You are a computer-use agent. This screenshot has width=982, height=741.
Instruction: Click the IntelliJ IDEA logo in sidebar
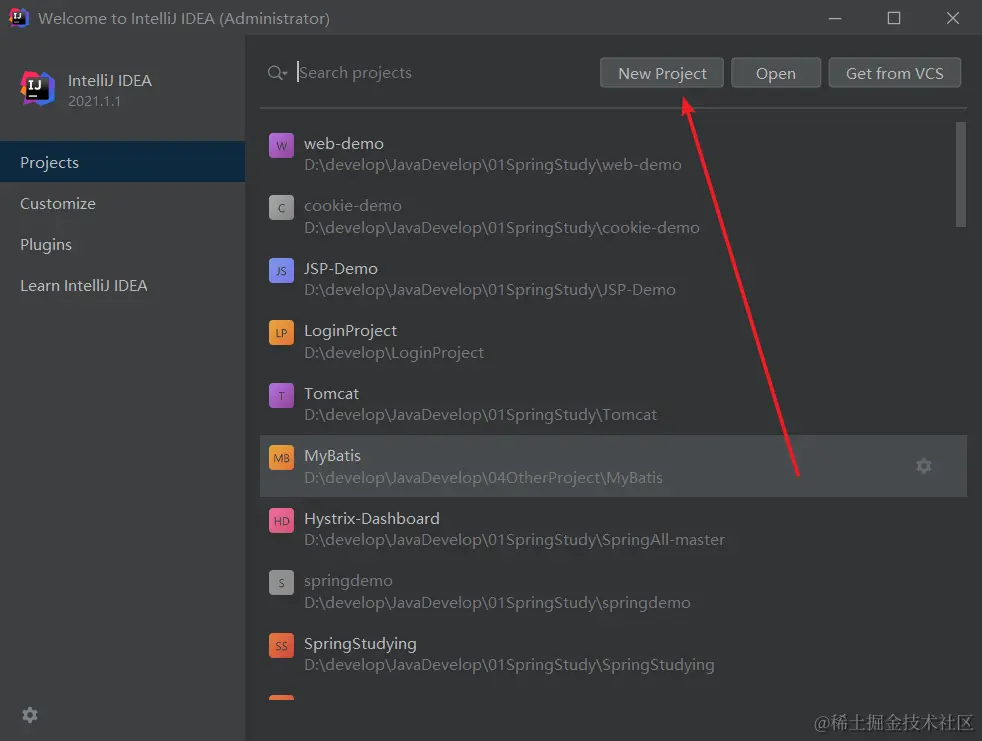click(38, 88)
